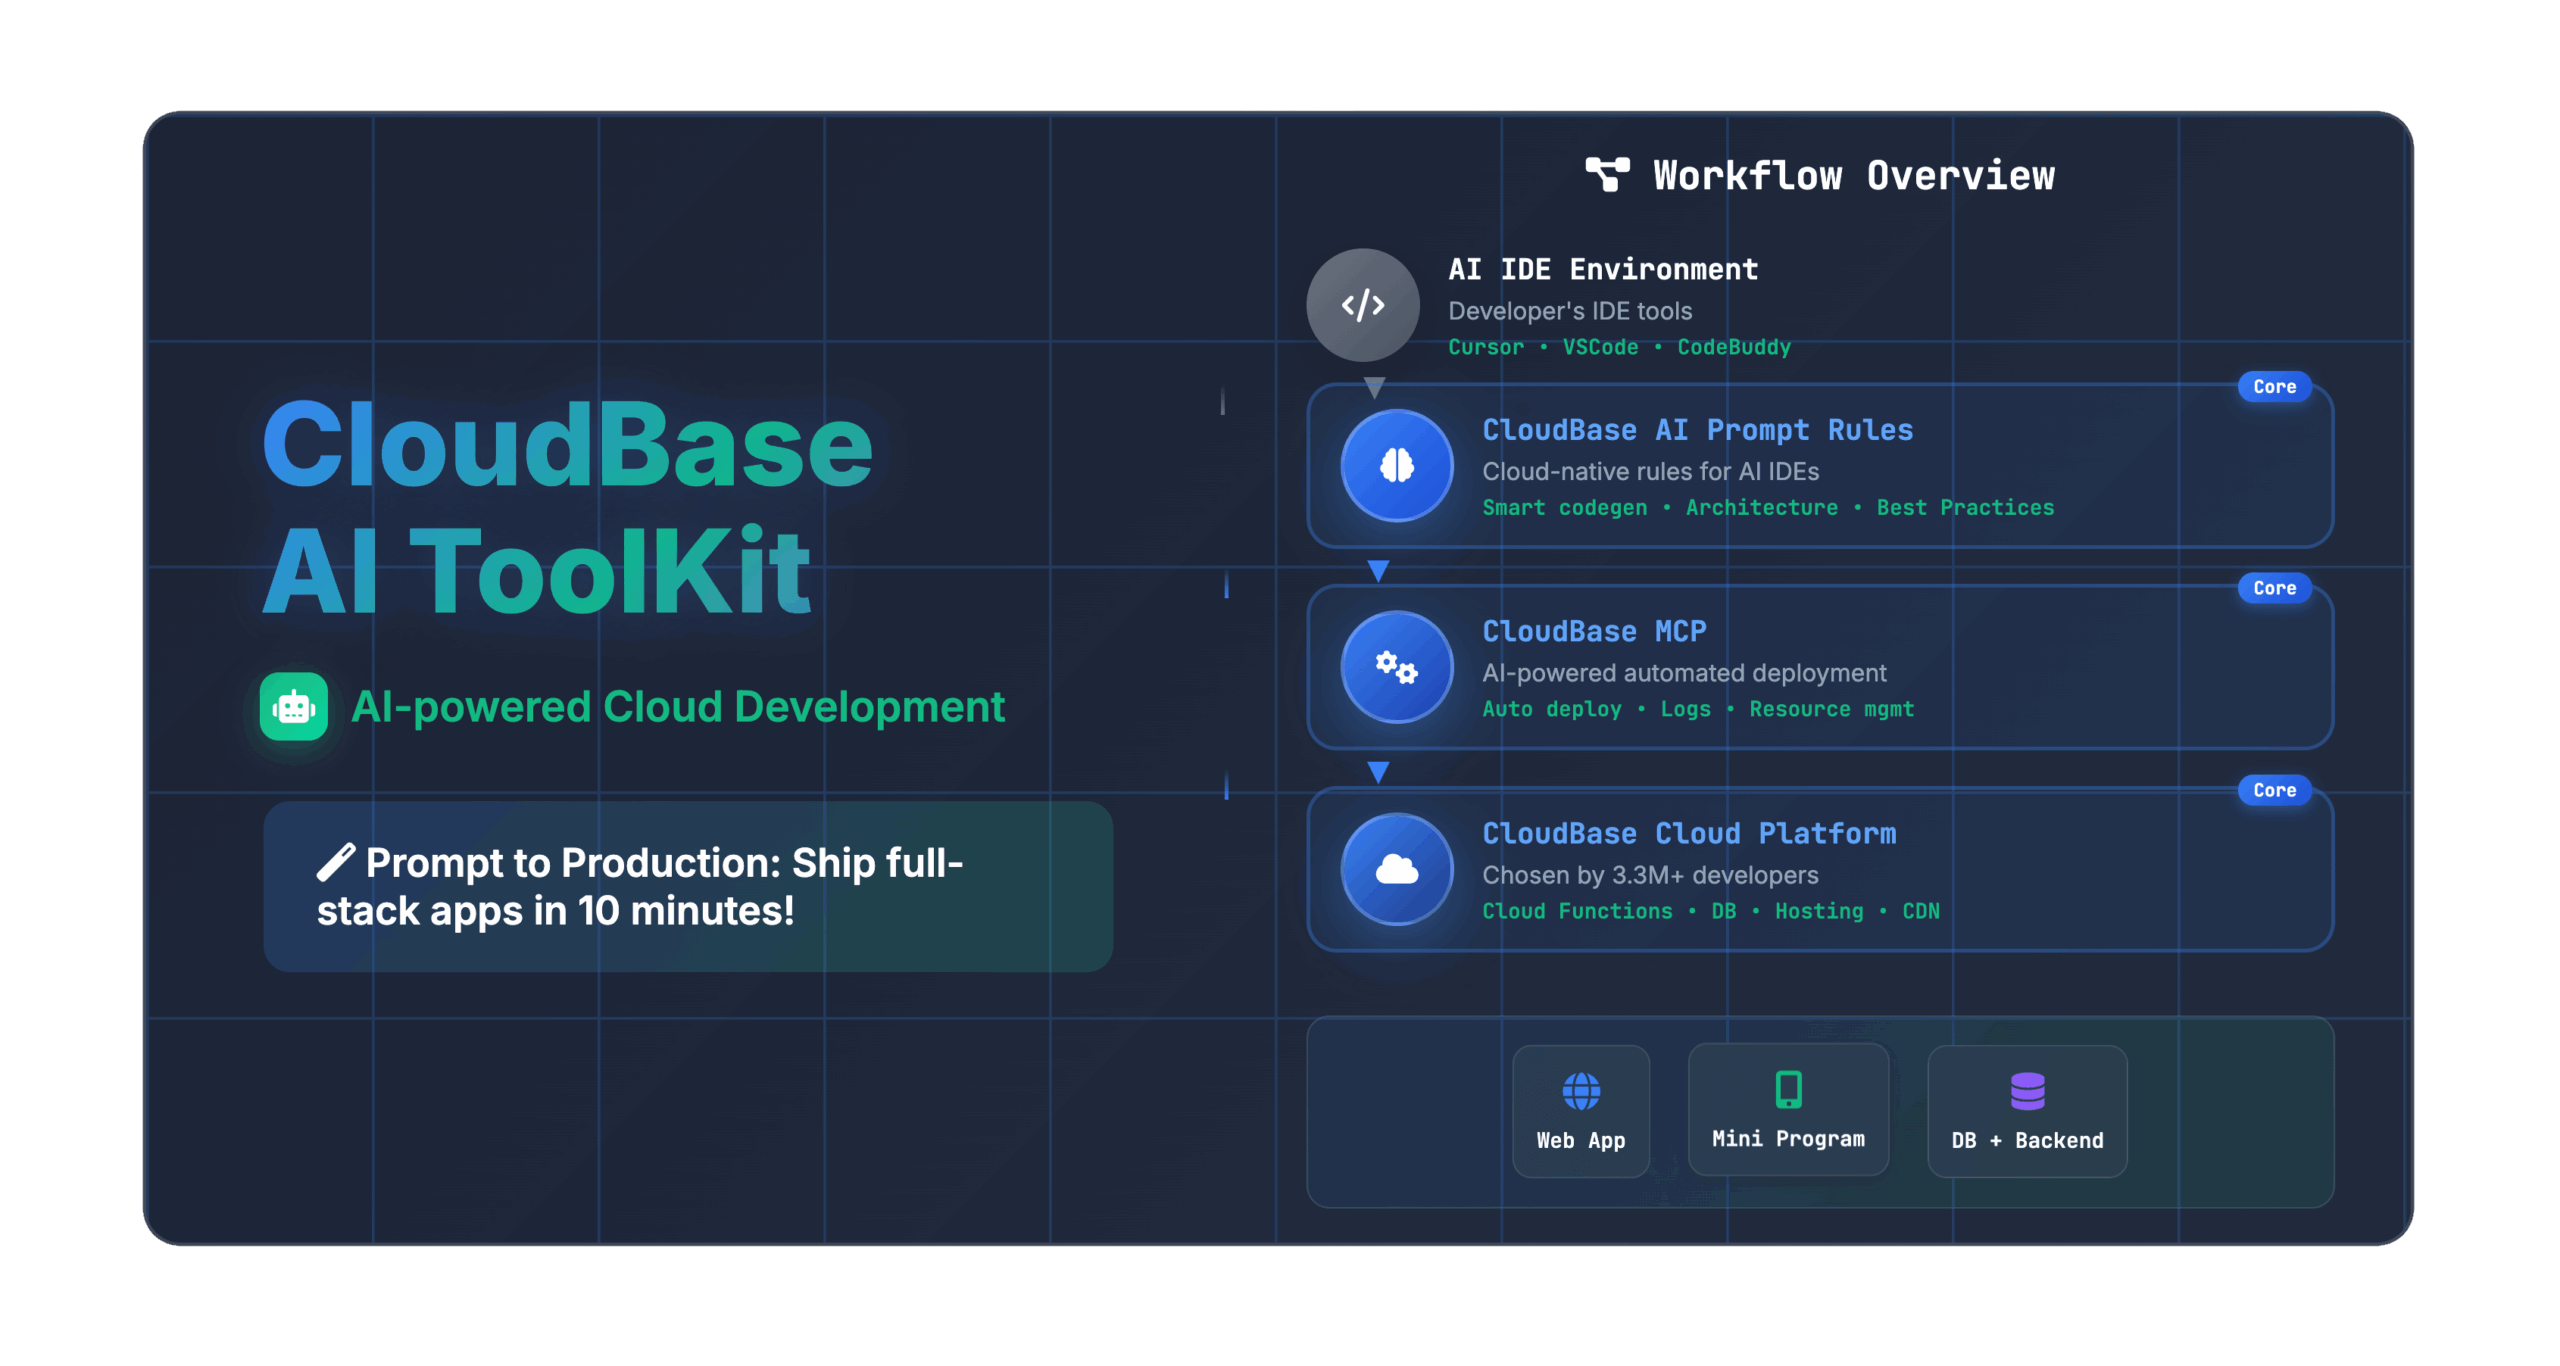Click the code brackets AI IDE icon
Screen dimensions: 2560x1366
pyautogui.click(x=1362, y=305)
